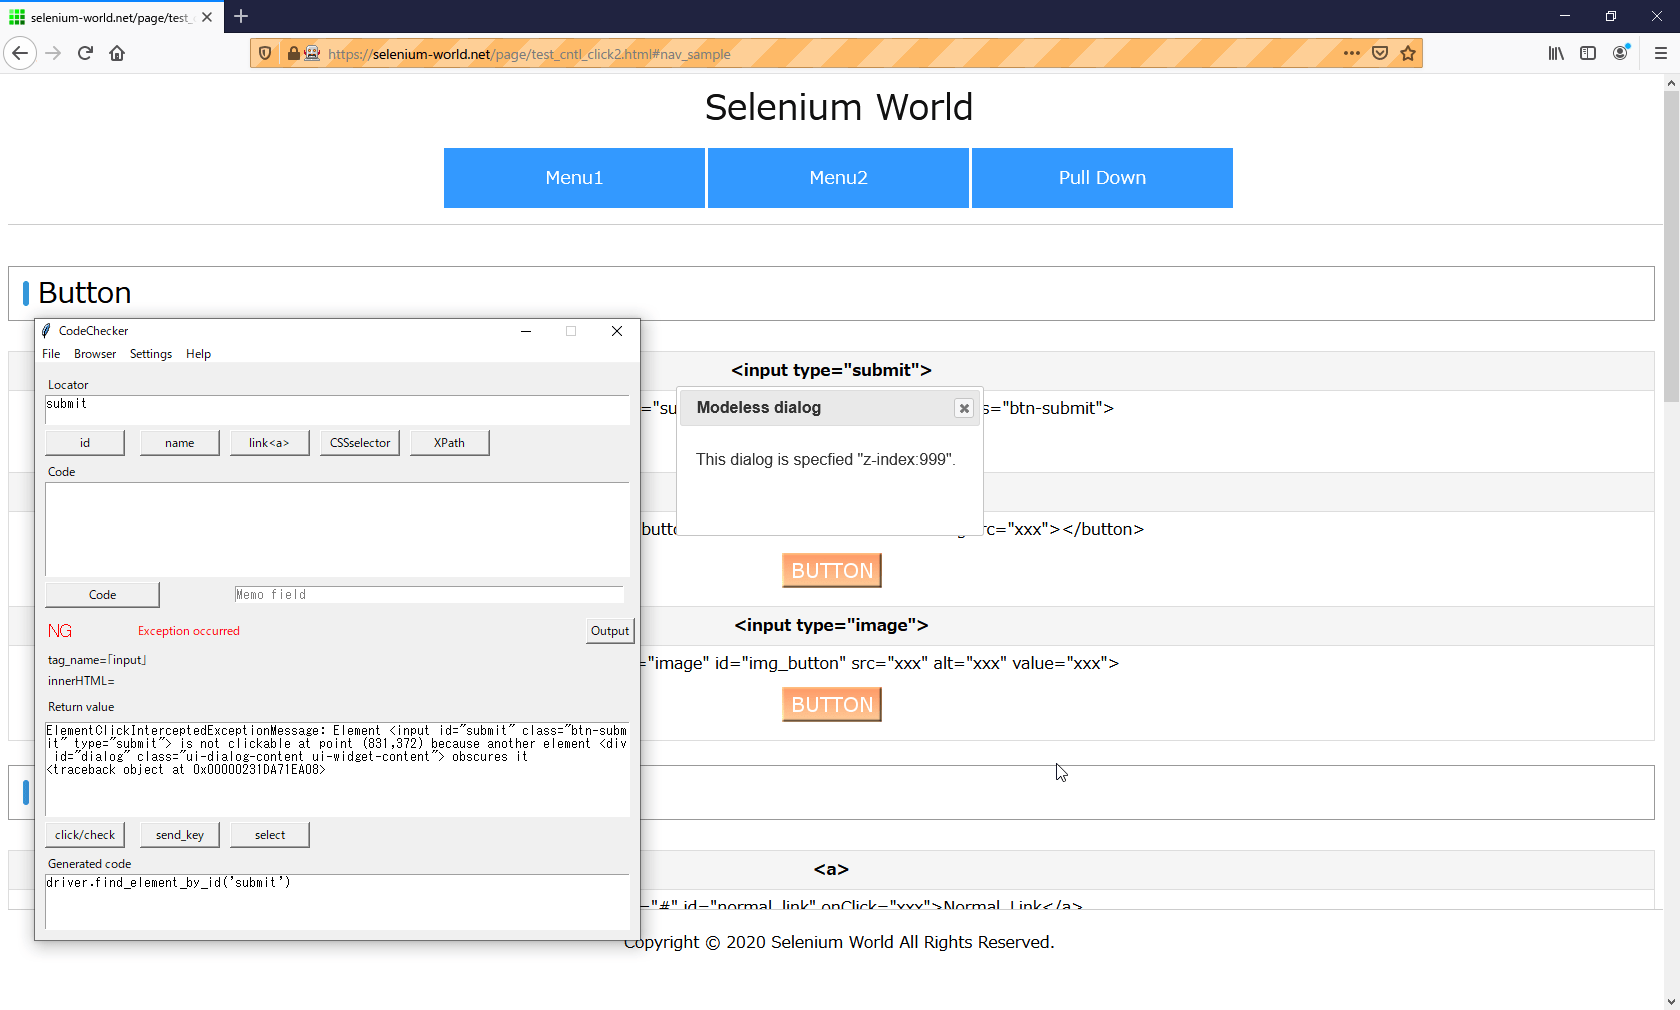This screenshot has height=1010, width=1680.
Task: Open the Pull Down navigation menu
Action: pos(1101,177)
